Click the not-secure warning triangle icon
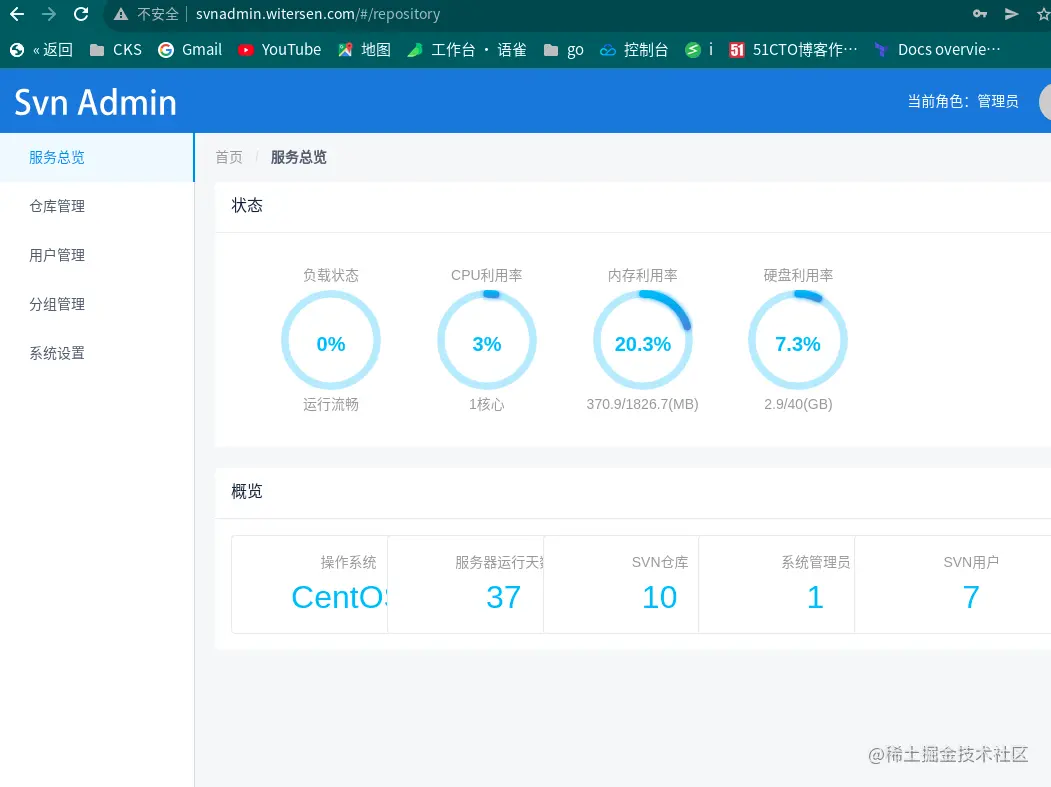Viewport: 1051px width, 787px height. point(121,14)
